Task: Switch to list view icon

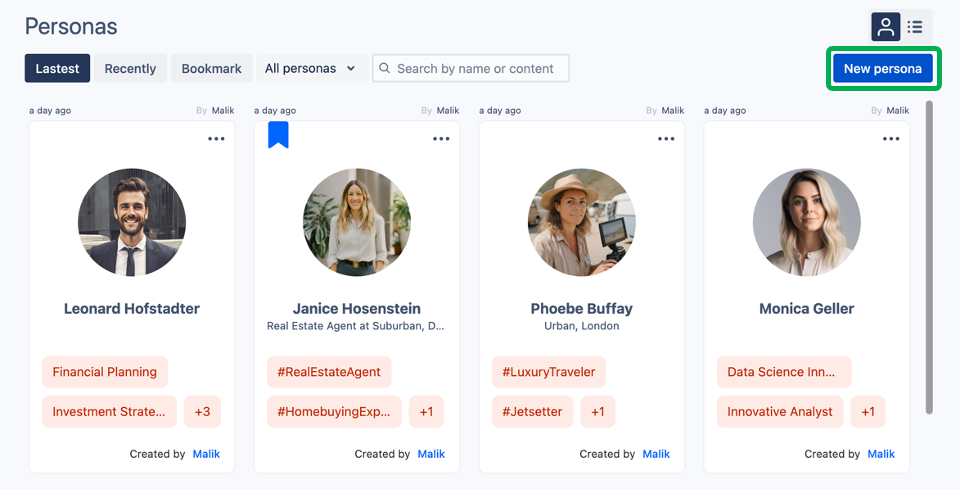Action: click(915, 27)
